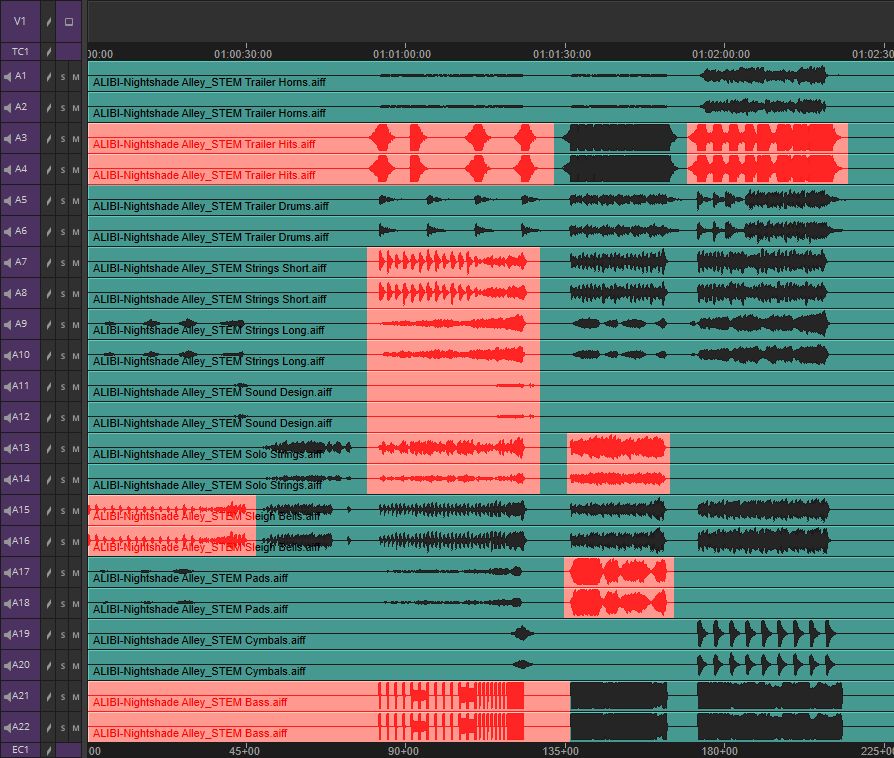Click the sync lock slash on track A16
This screenshot has width=894, height=758.
(x=48, y=542)
